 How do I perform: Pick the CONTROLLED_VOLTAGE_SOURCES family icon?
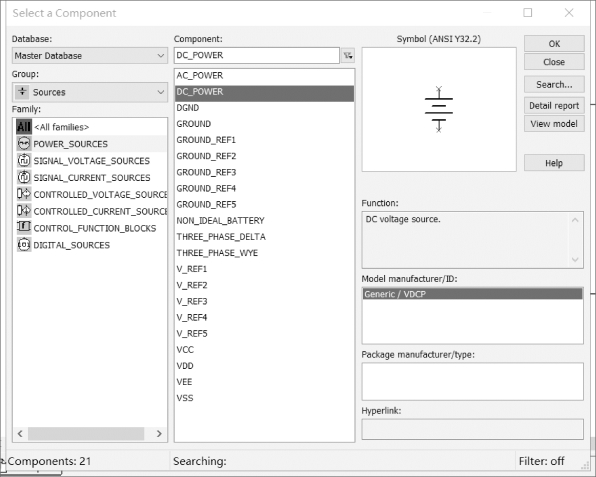point(24,194)
